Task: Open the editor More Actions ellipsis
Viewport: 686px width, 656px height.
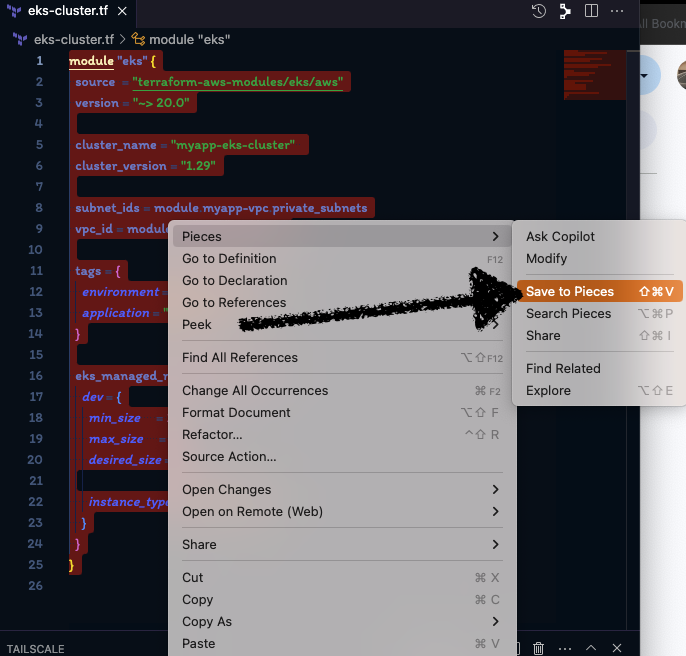Action: 617,11
